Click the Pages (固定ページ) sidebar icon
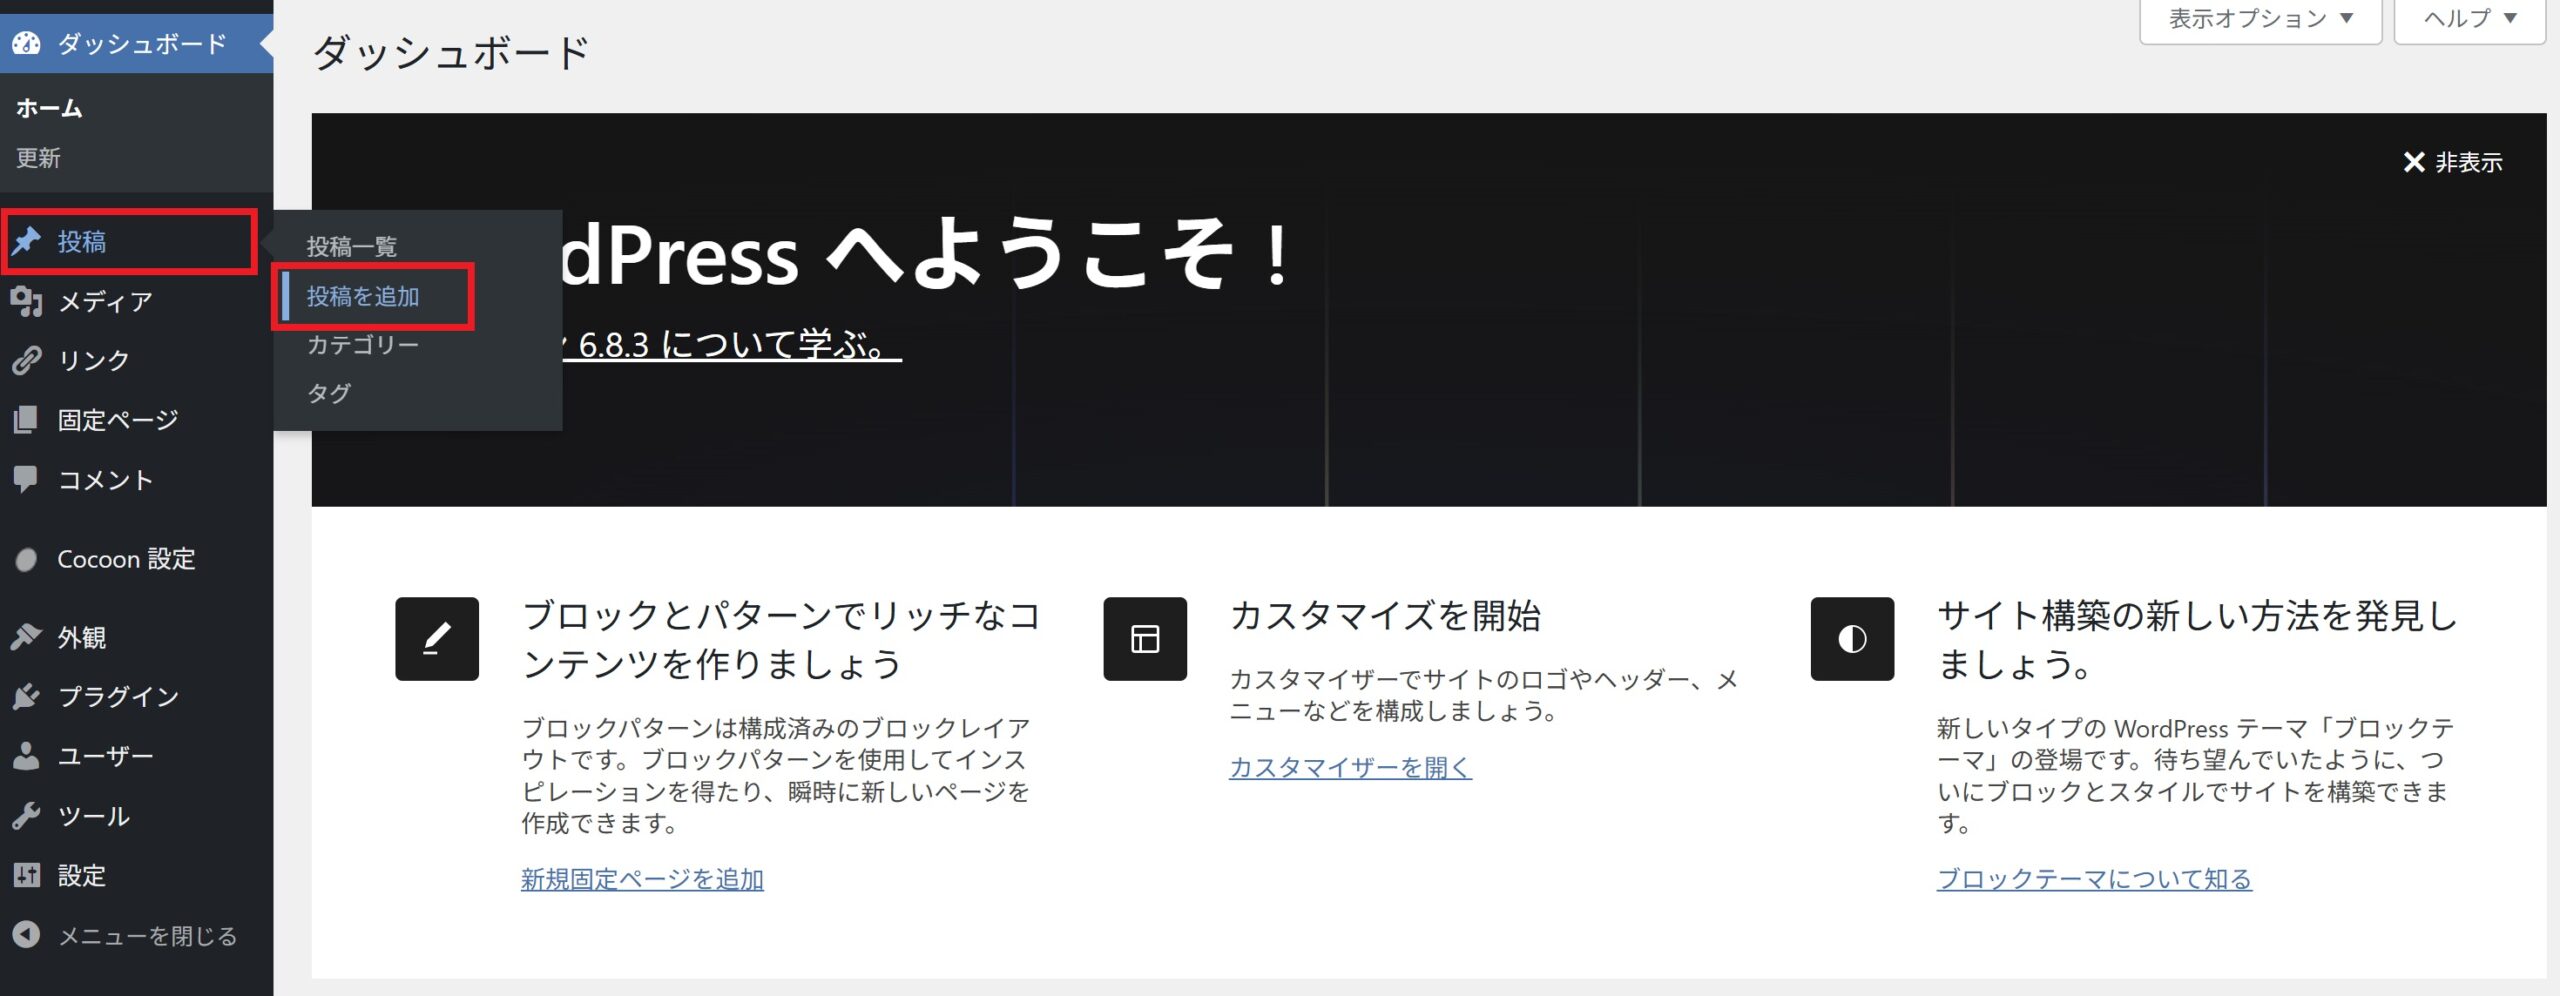The height and width of the screenshot is (996, 2560). coord(27,420)
